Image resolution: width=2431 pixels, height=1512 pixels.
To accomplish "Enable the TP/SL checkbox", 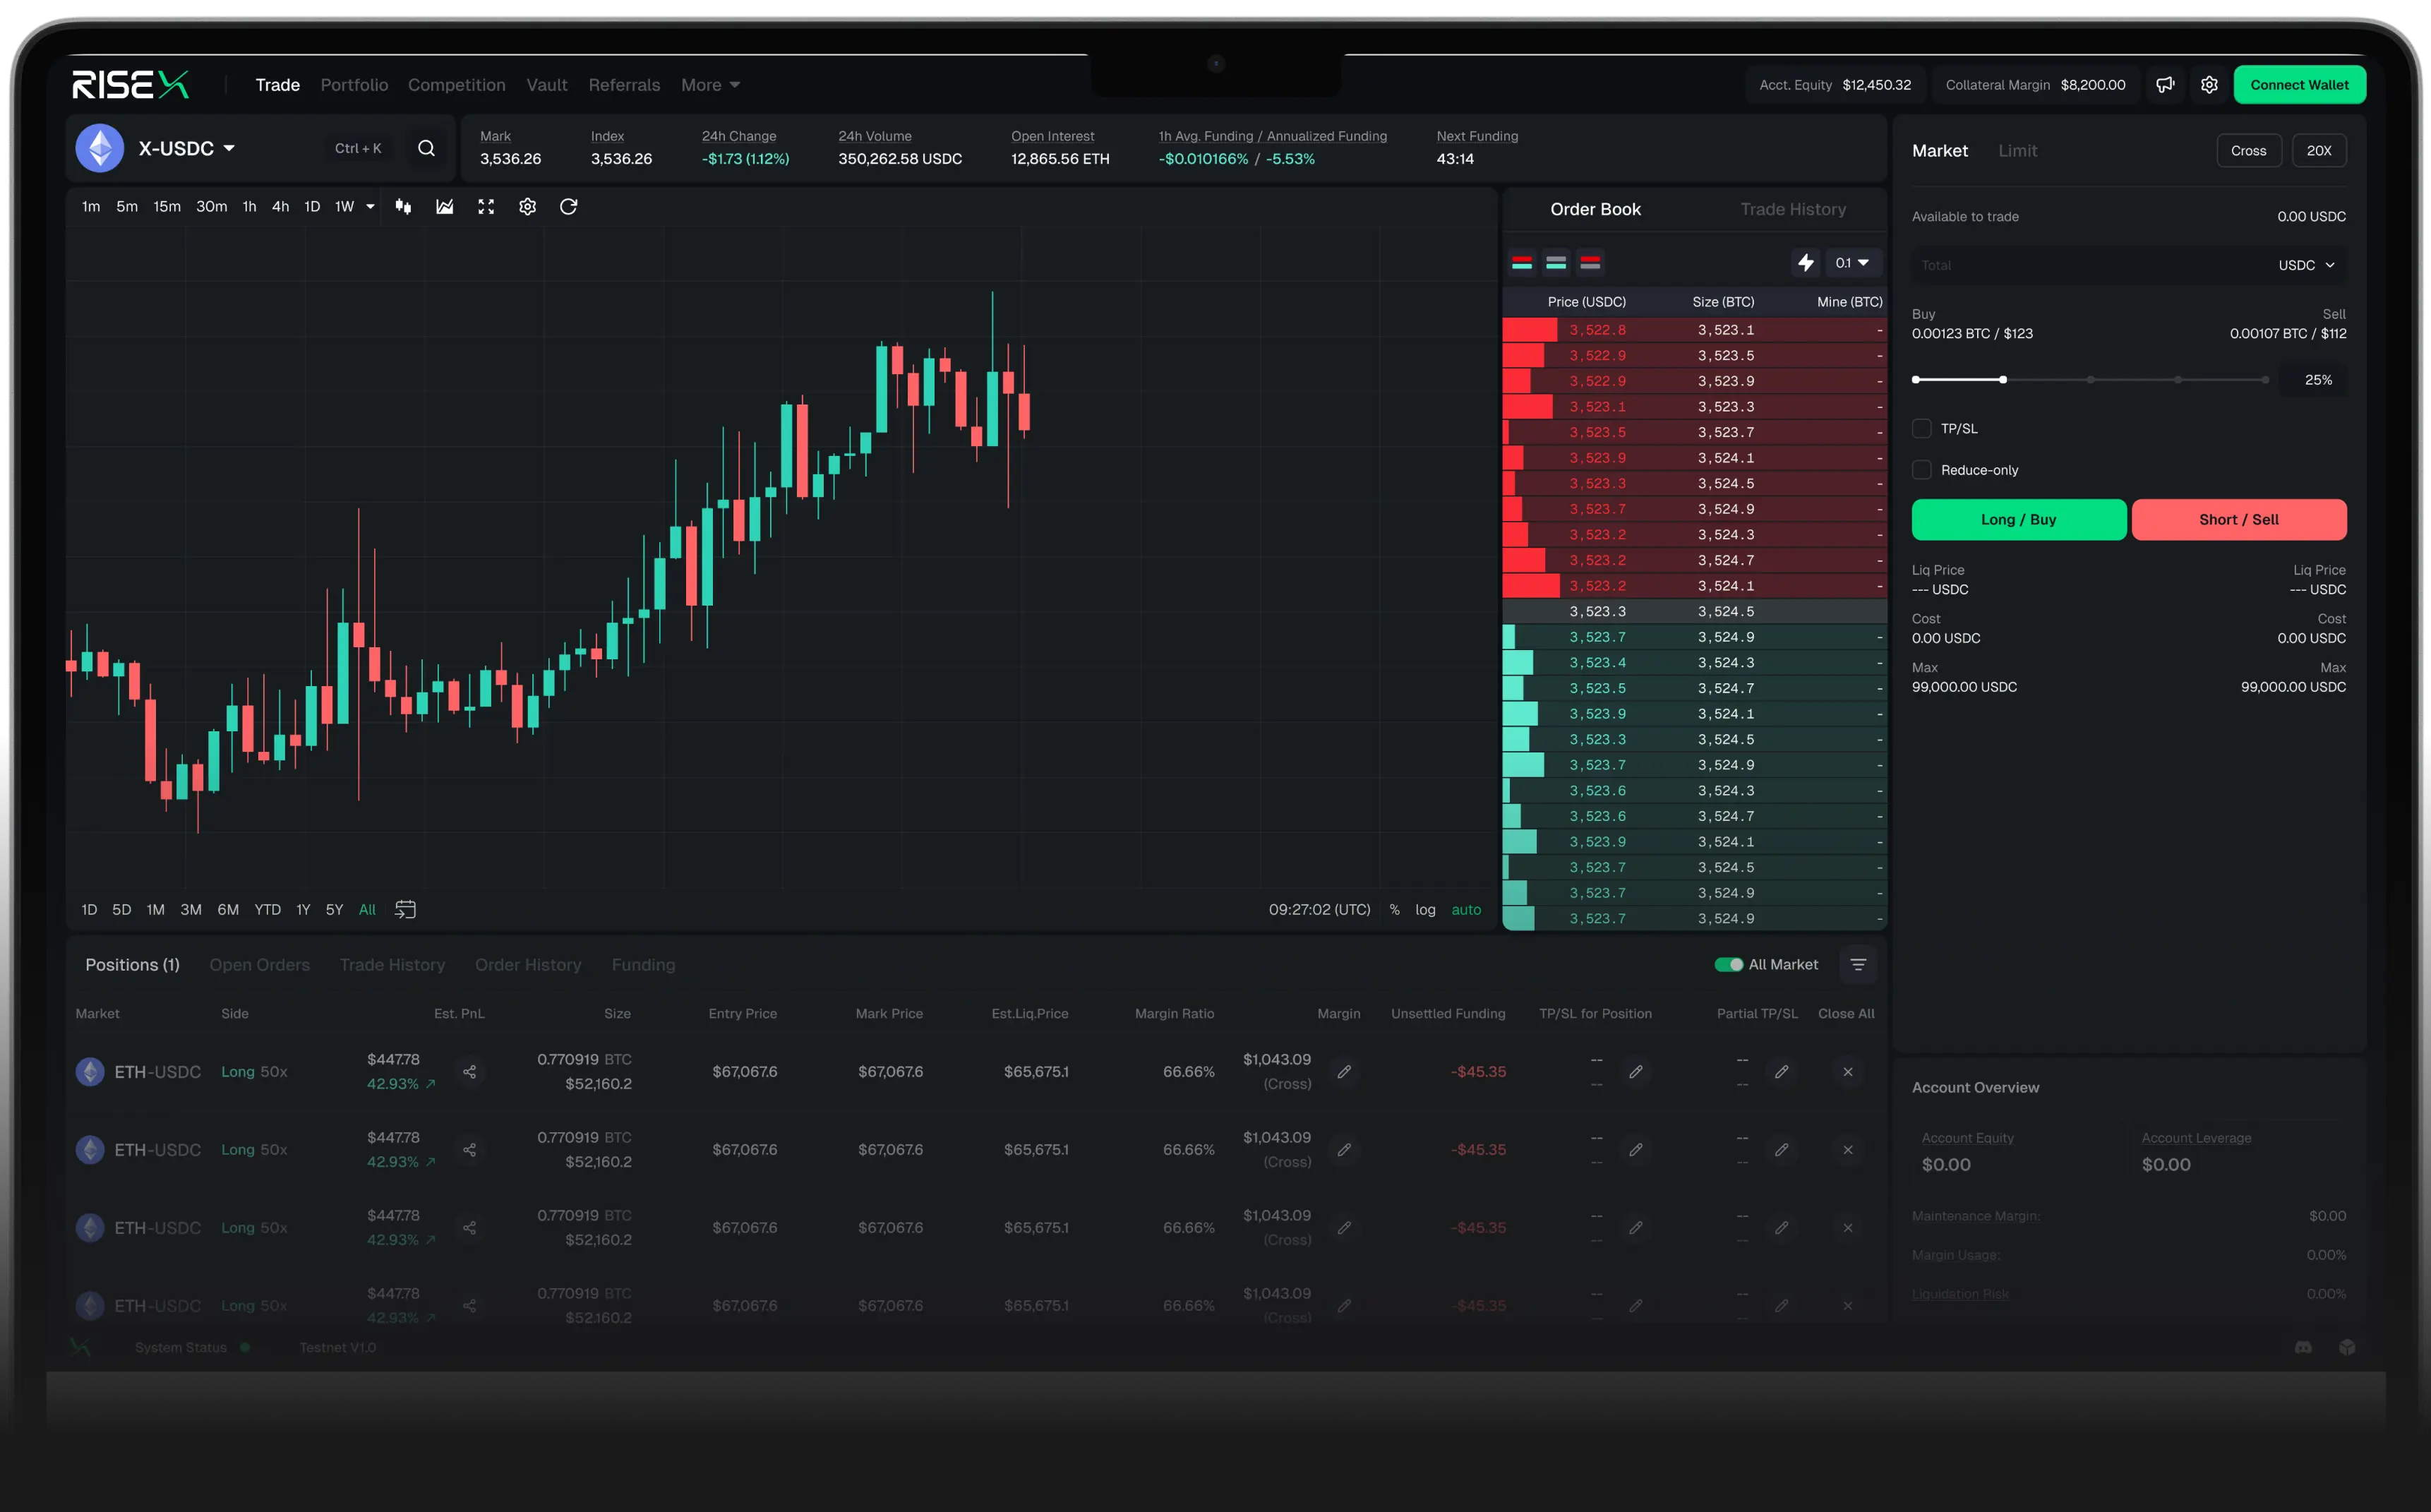I will 1921,428.
